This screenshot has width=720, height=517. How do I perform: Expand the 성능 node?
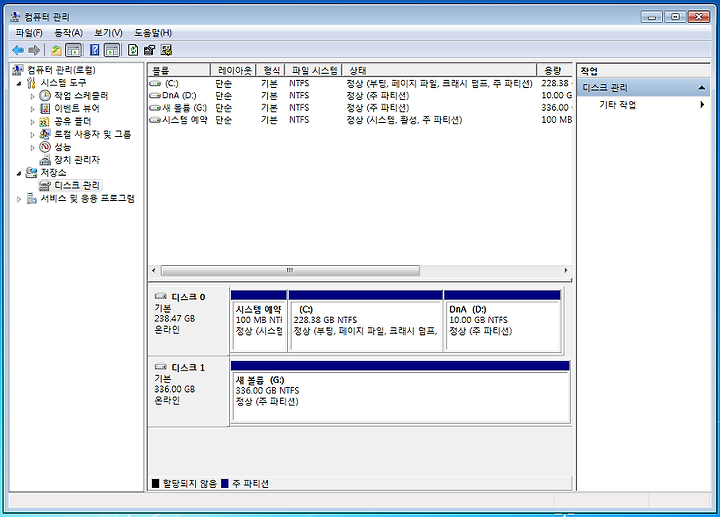[x=32, y=147]
